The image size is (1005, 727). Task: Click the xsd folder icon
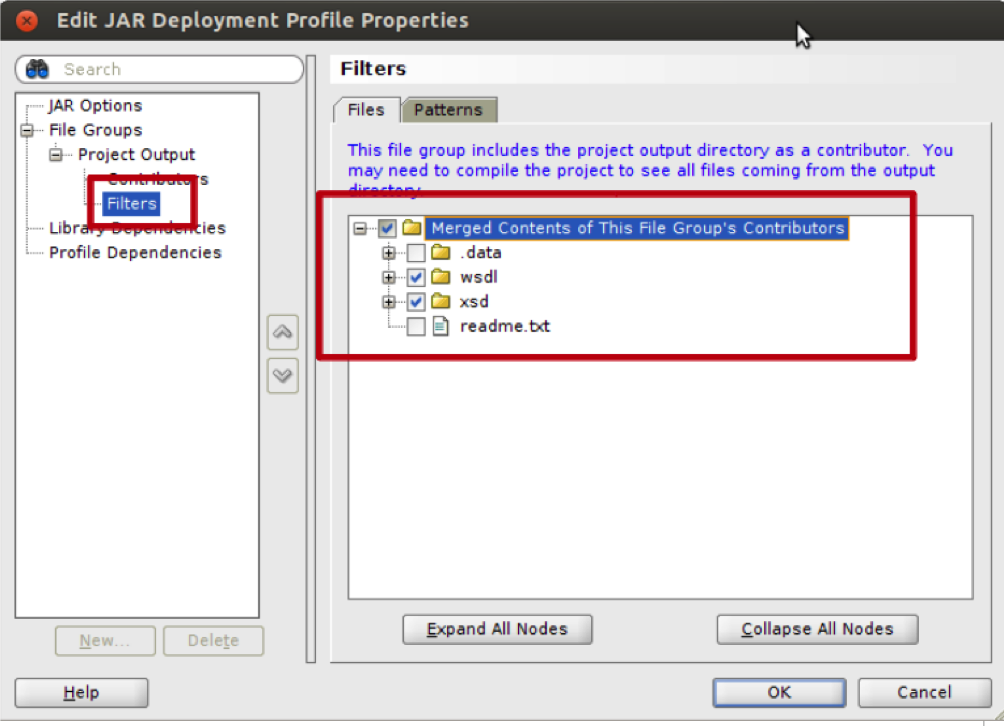coord(440,301)
